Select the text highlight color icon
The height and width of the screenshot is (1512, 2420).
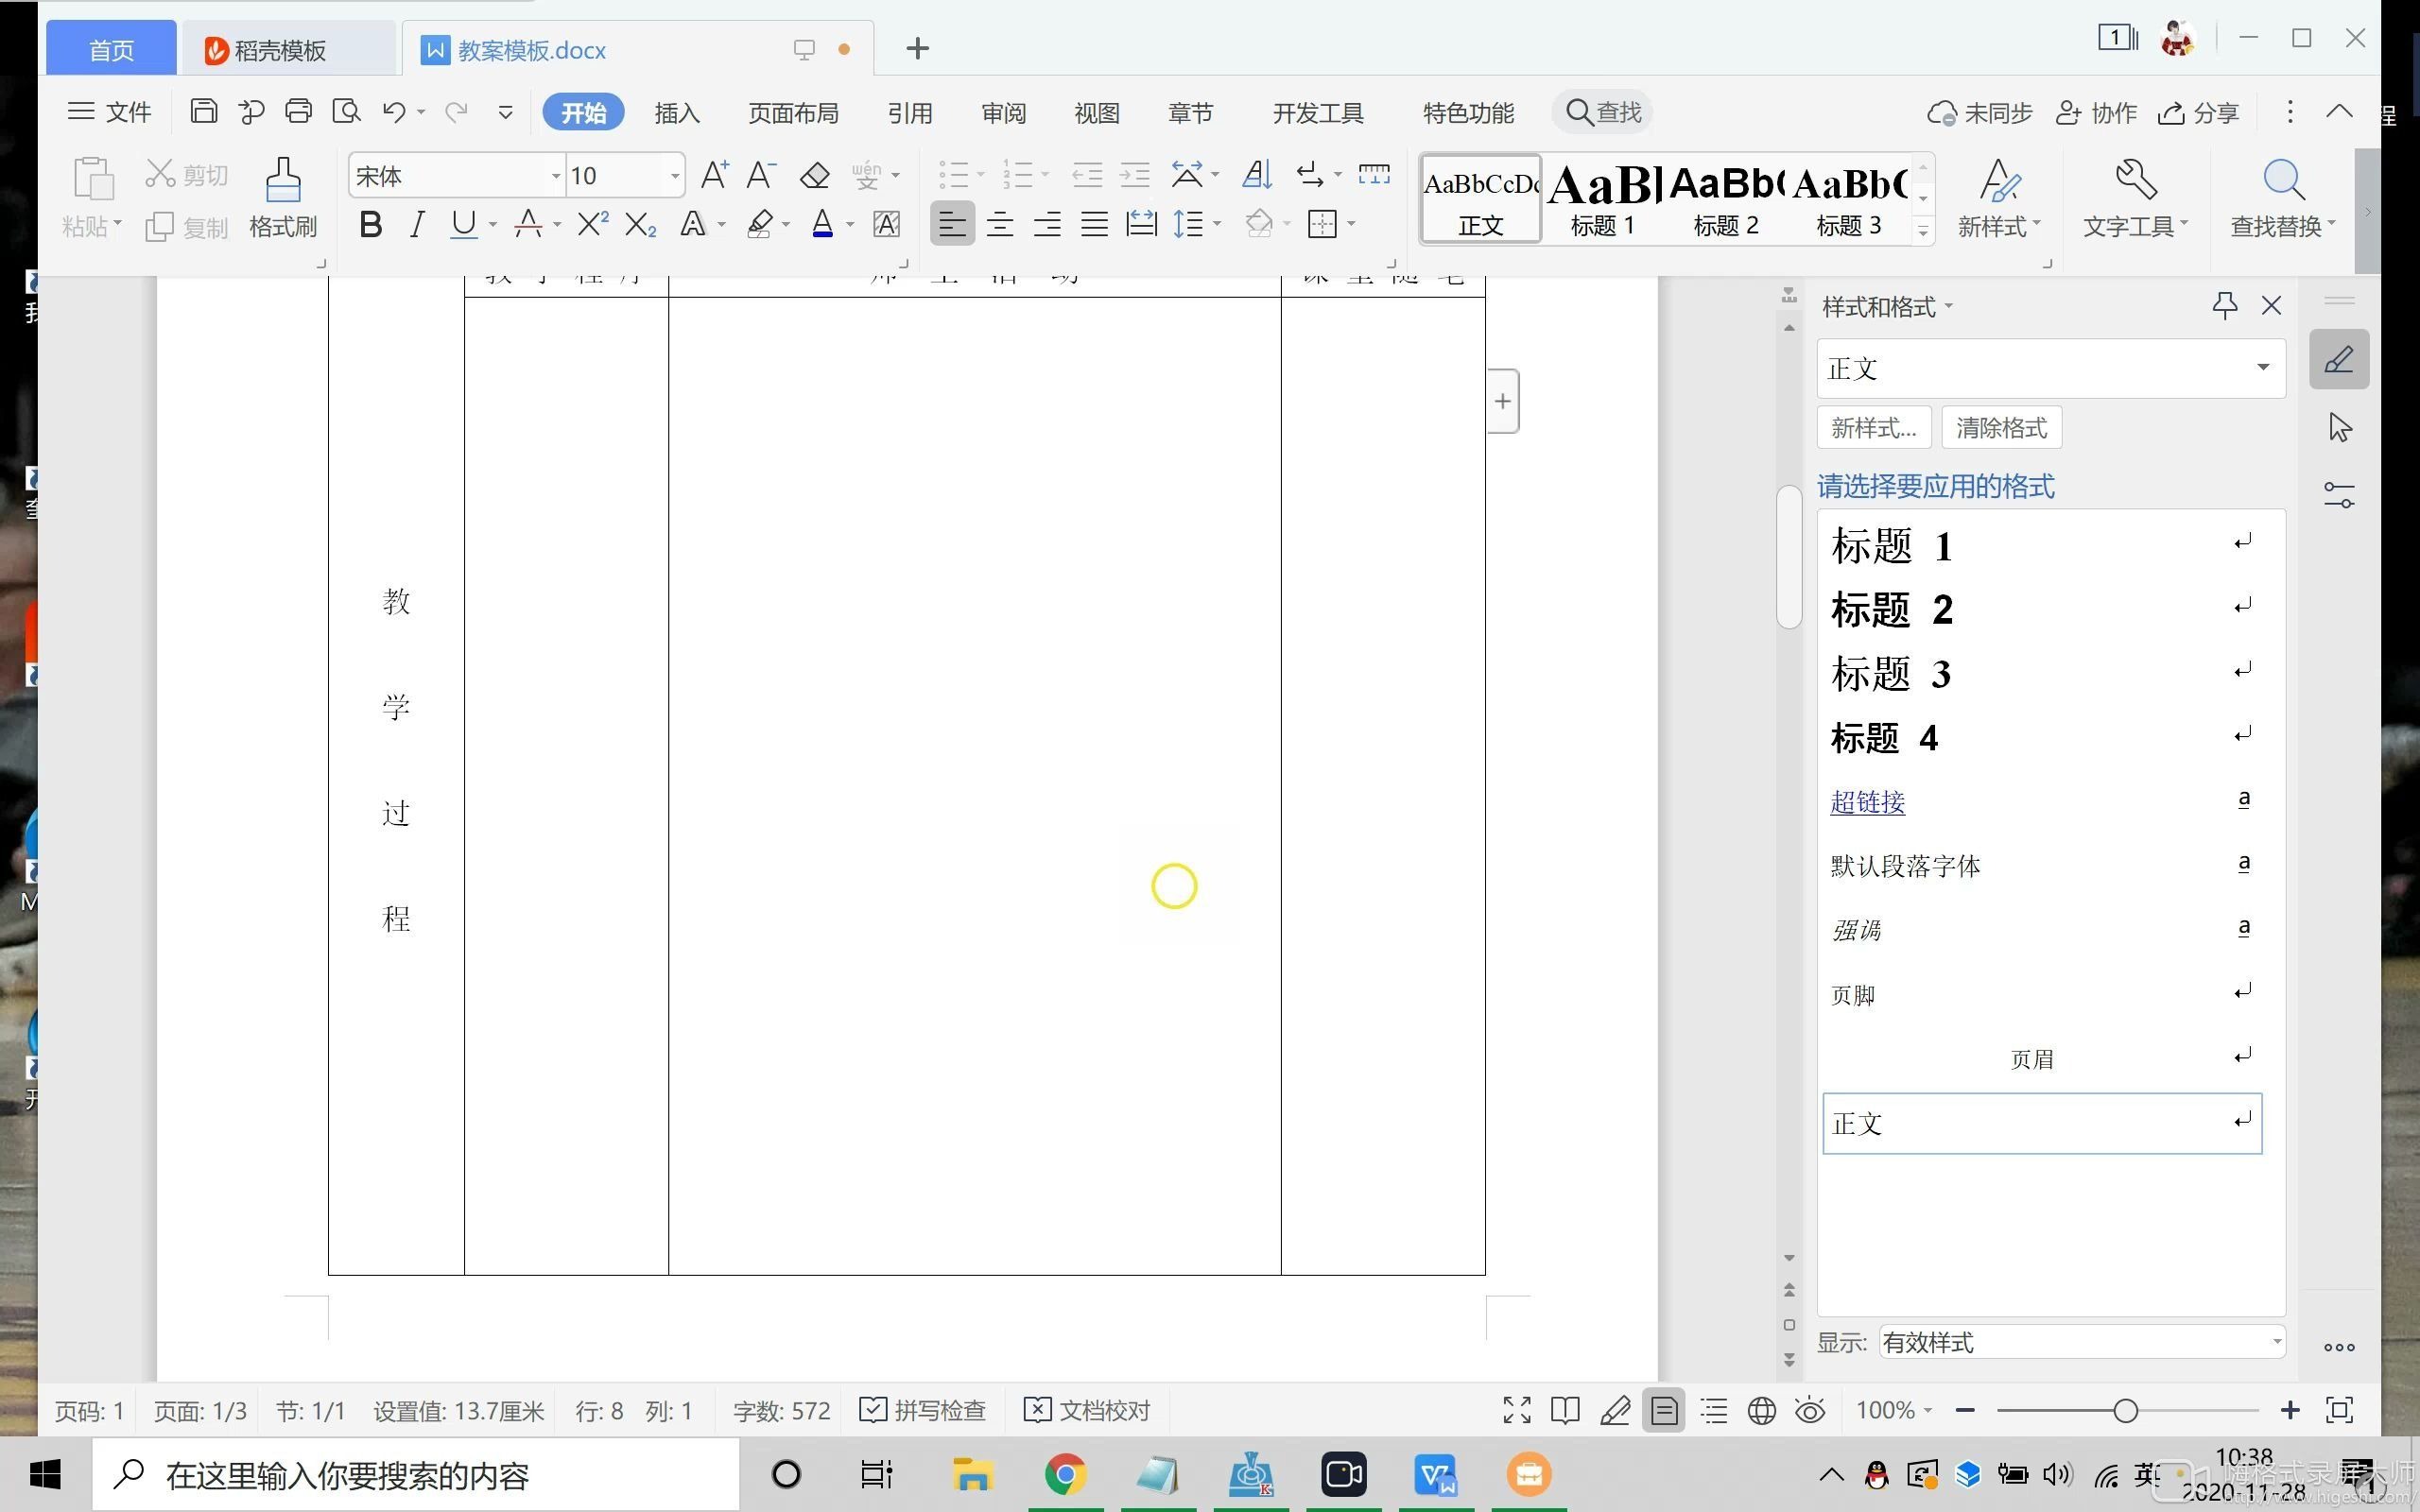[x=760, y=224]
